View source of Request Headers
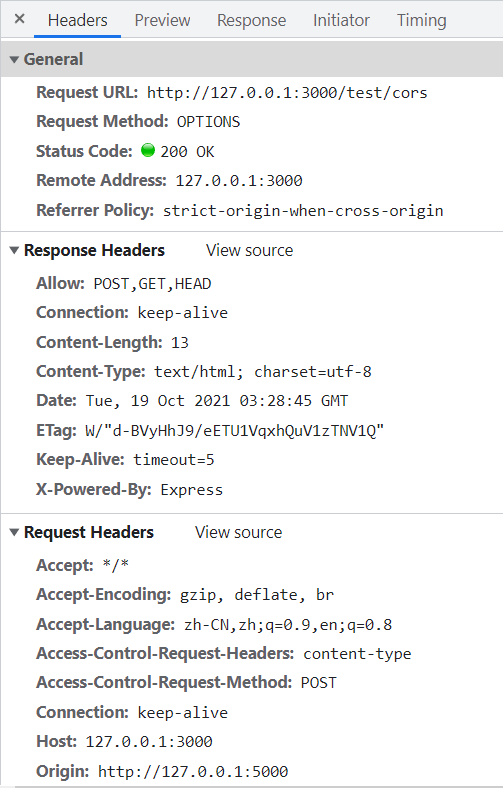 (x=239, y=532)
